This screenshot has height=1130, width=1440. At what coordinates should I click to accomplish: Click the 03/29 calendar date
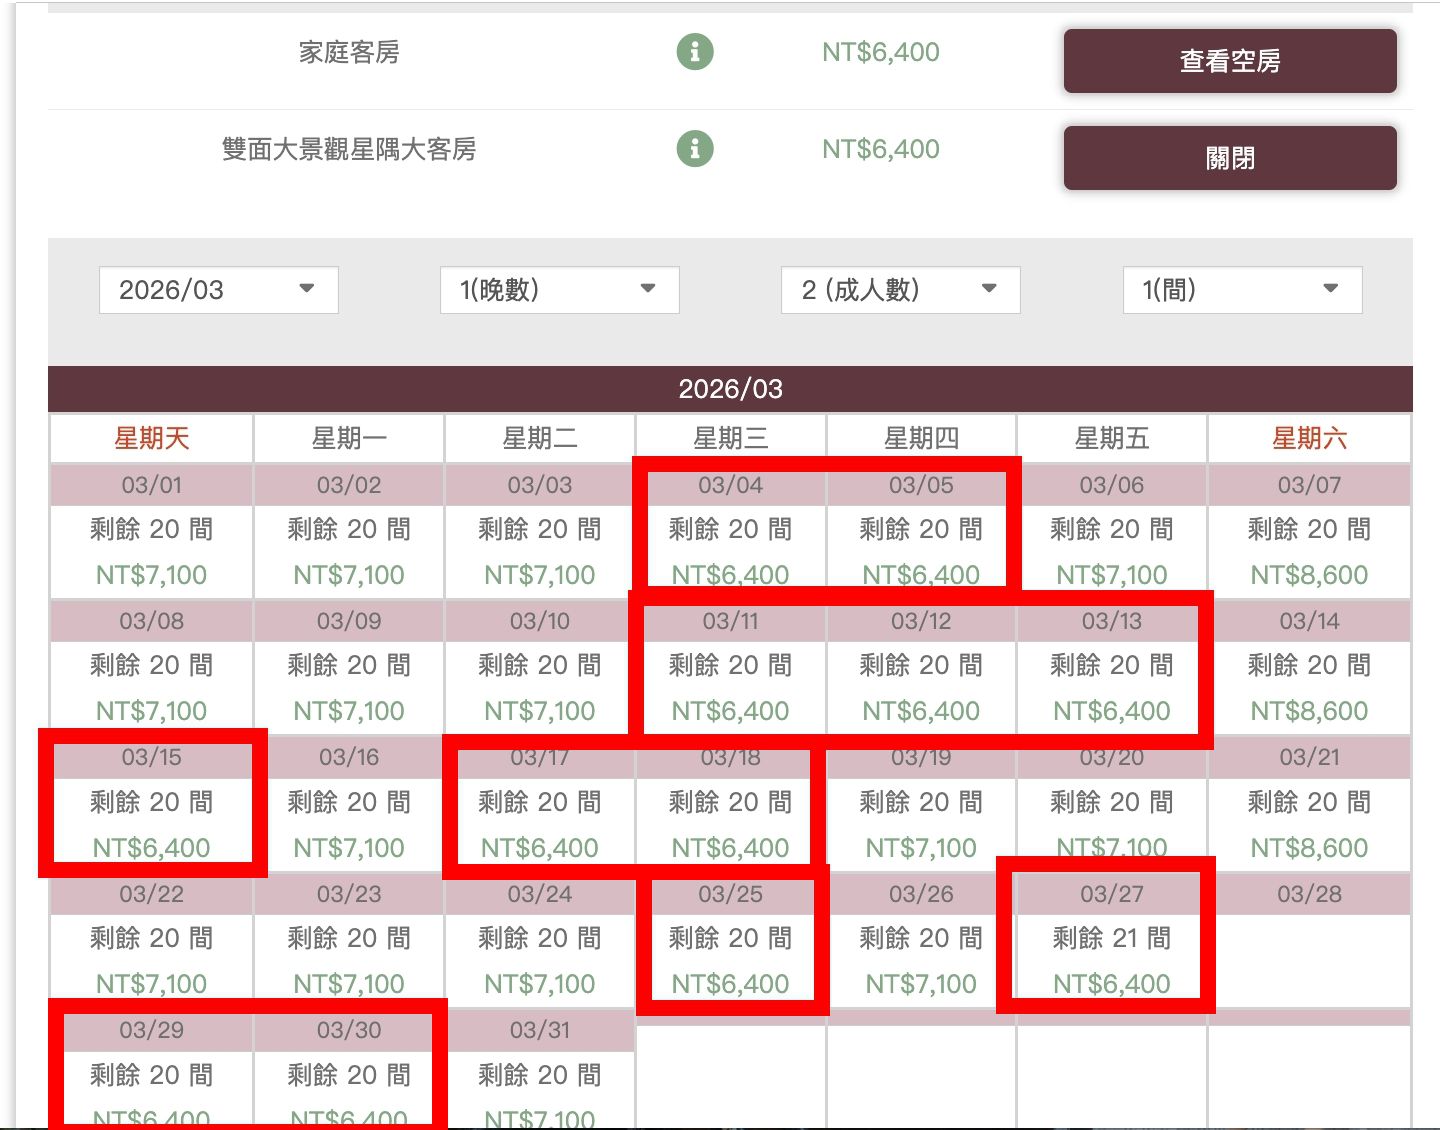tap(151, 1074)
